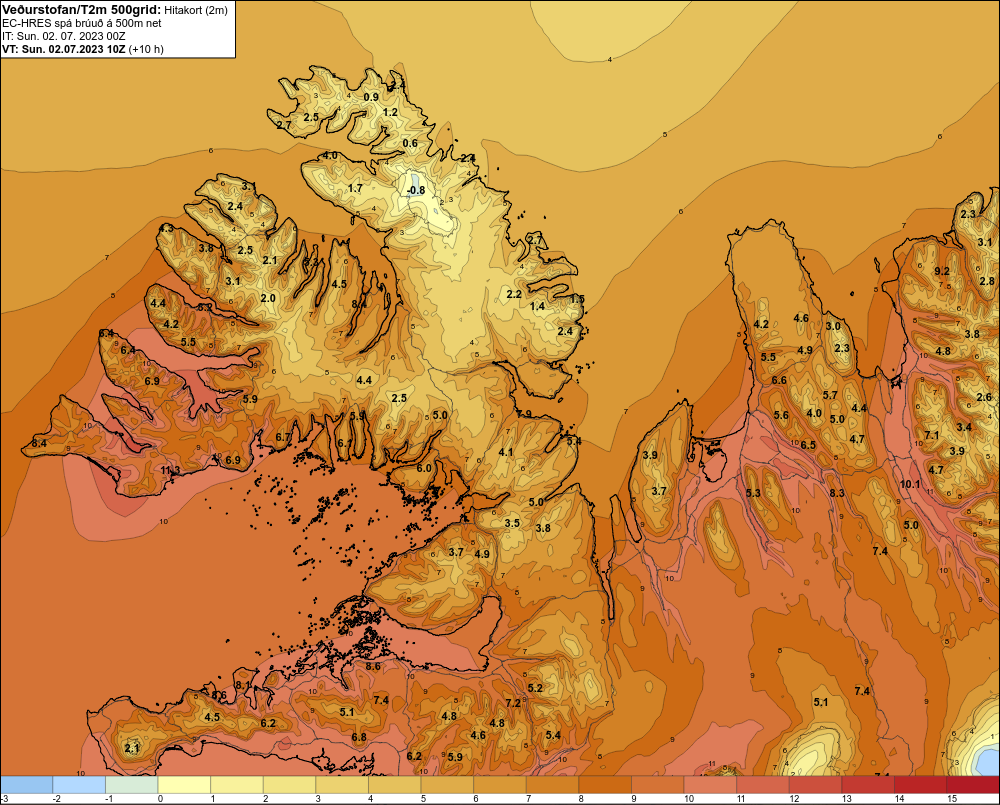Viewport: 1000px width, 805px height.
Task: Click the temperature value '1.2'
Action: coord(390,112)
